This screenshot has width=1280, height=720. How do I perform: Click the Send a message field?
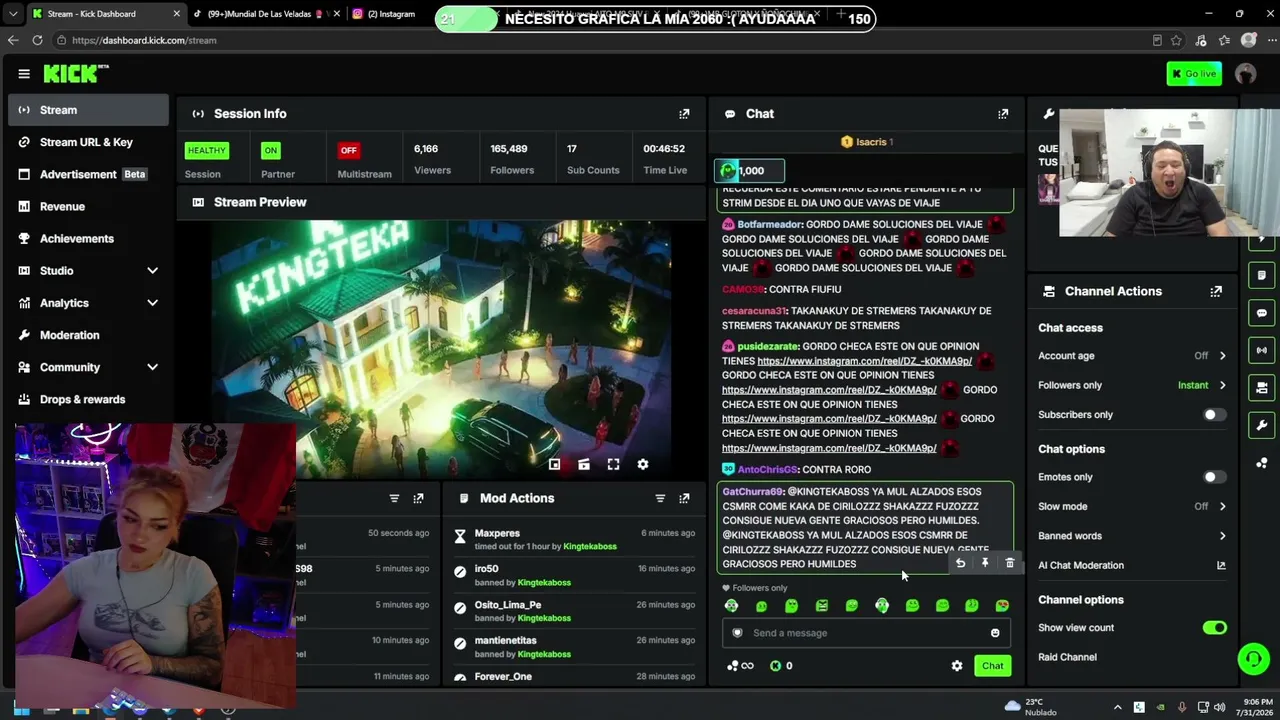866,633
